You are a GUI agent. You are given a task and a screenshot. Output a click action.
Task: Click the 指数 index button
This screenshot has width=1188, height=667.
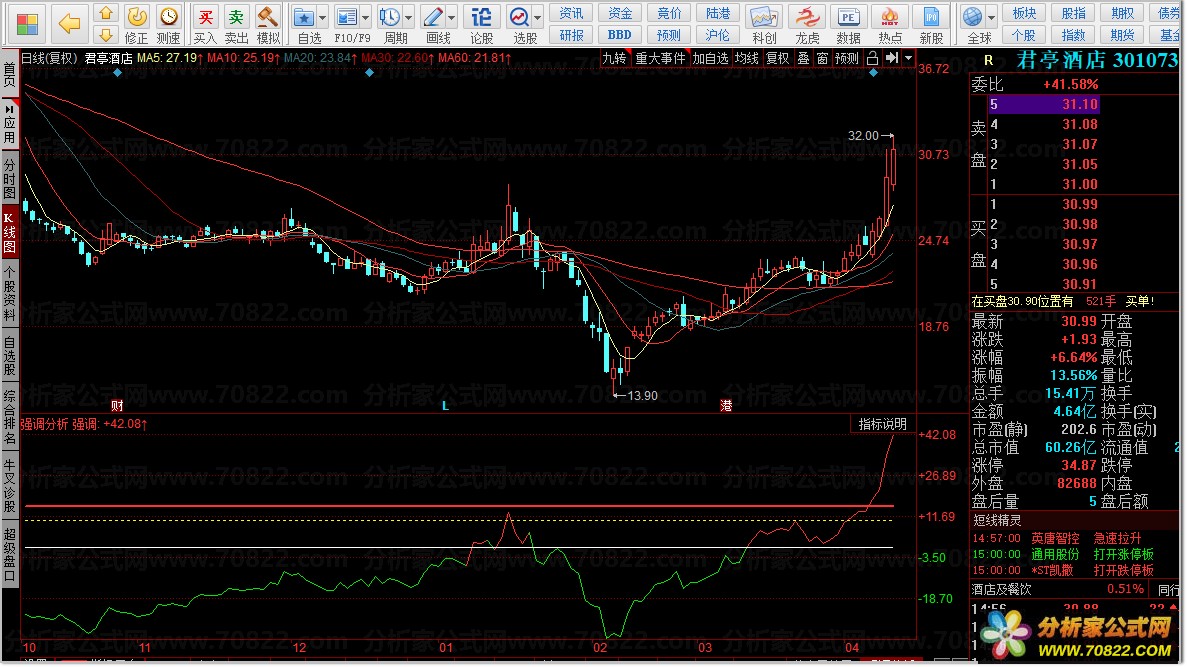(1074, 35)
